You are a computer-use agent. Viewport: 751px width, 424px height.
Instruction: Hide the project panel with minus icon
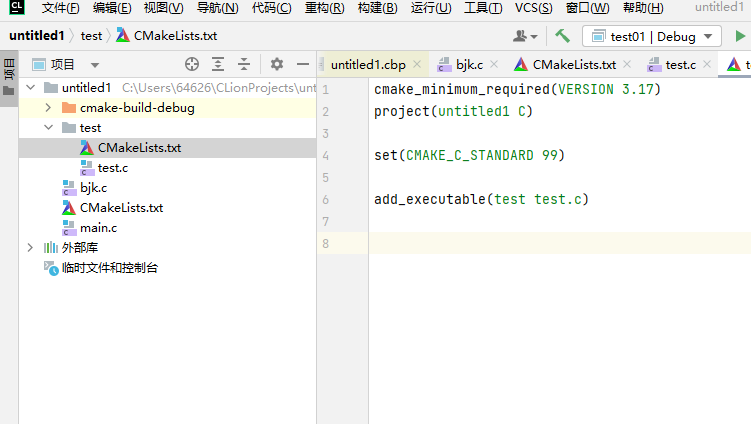[x=302, y=64]
